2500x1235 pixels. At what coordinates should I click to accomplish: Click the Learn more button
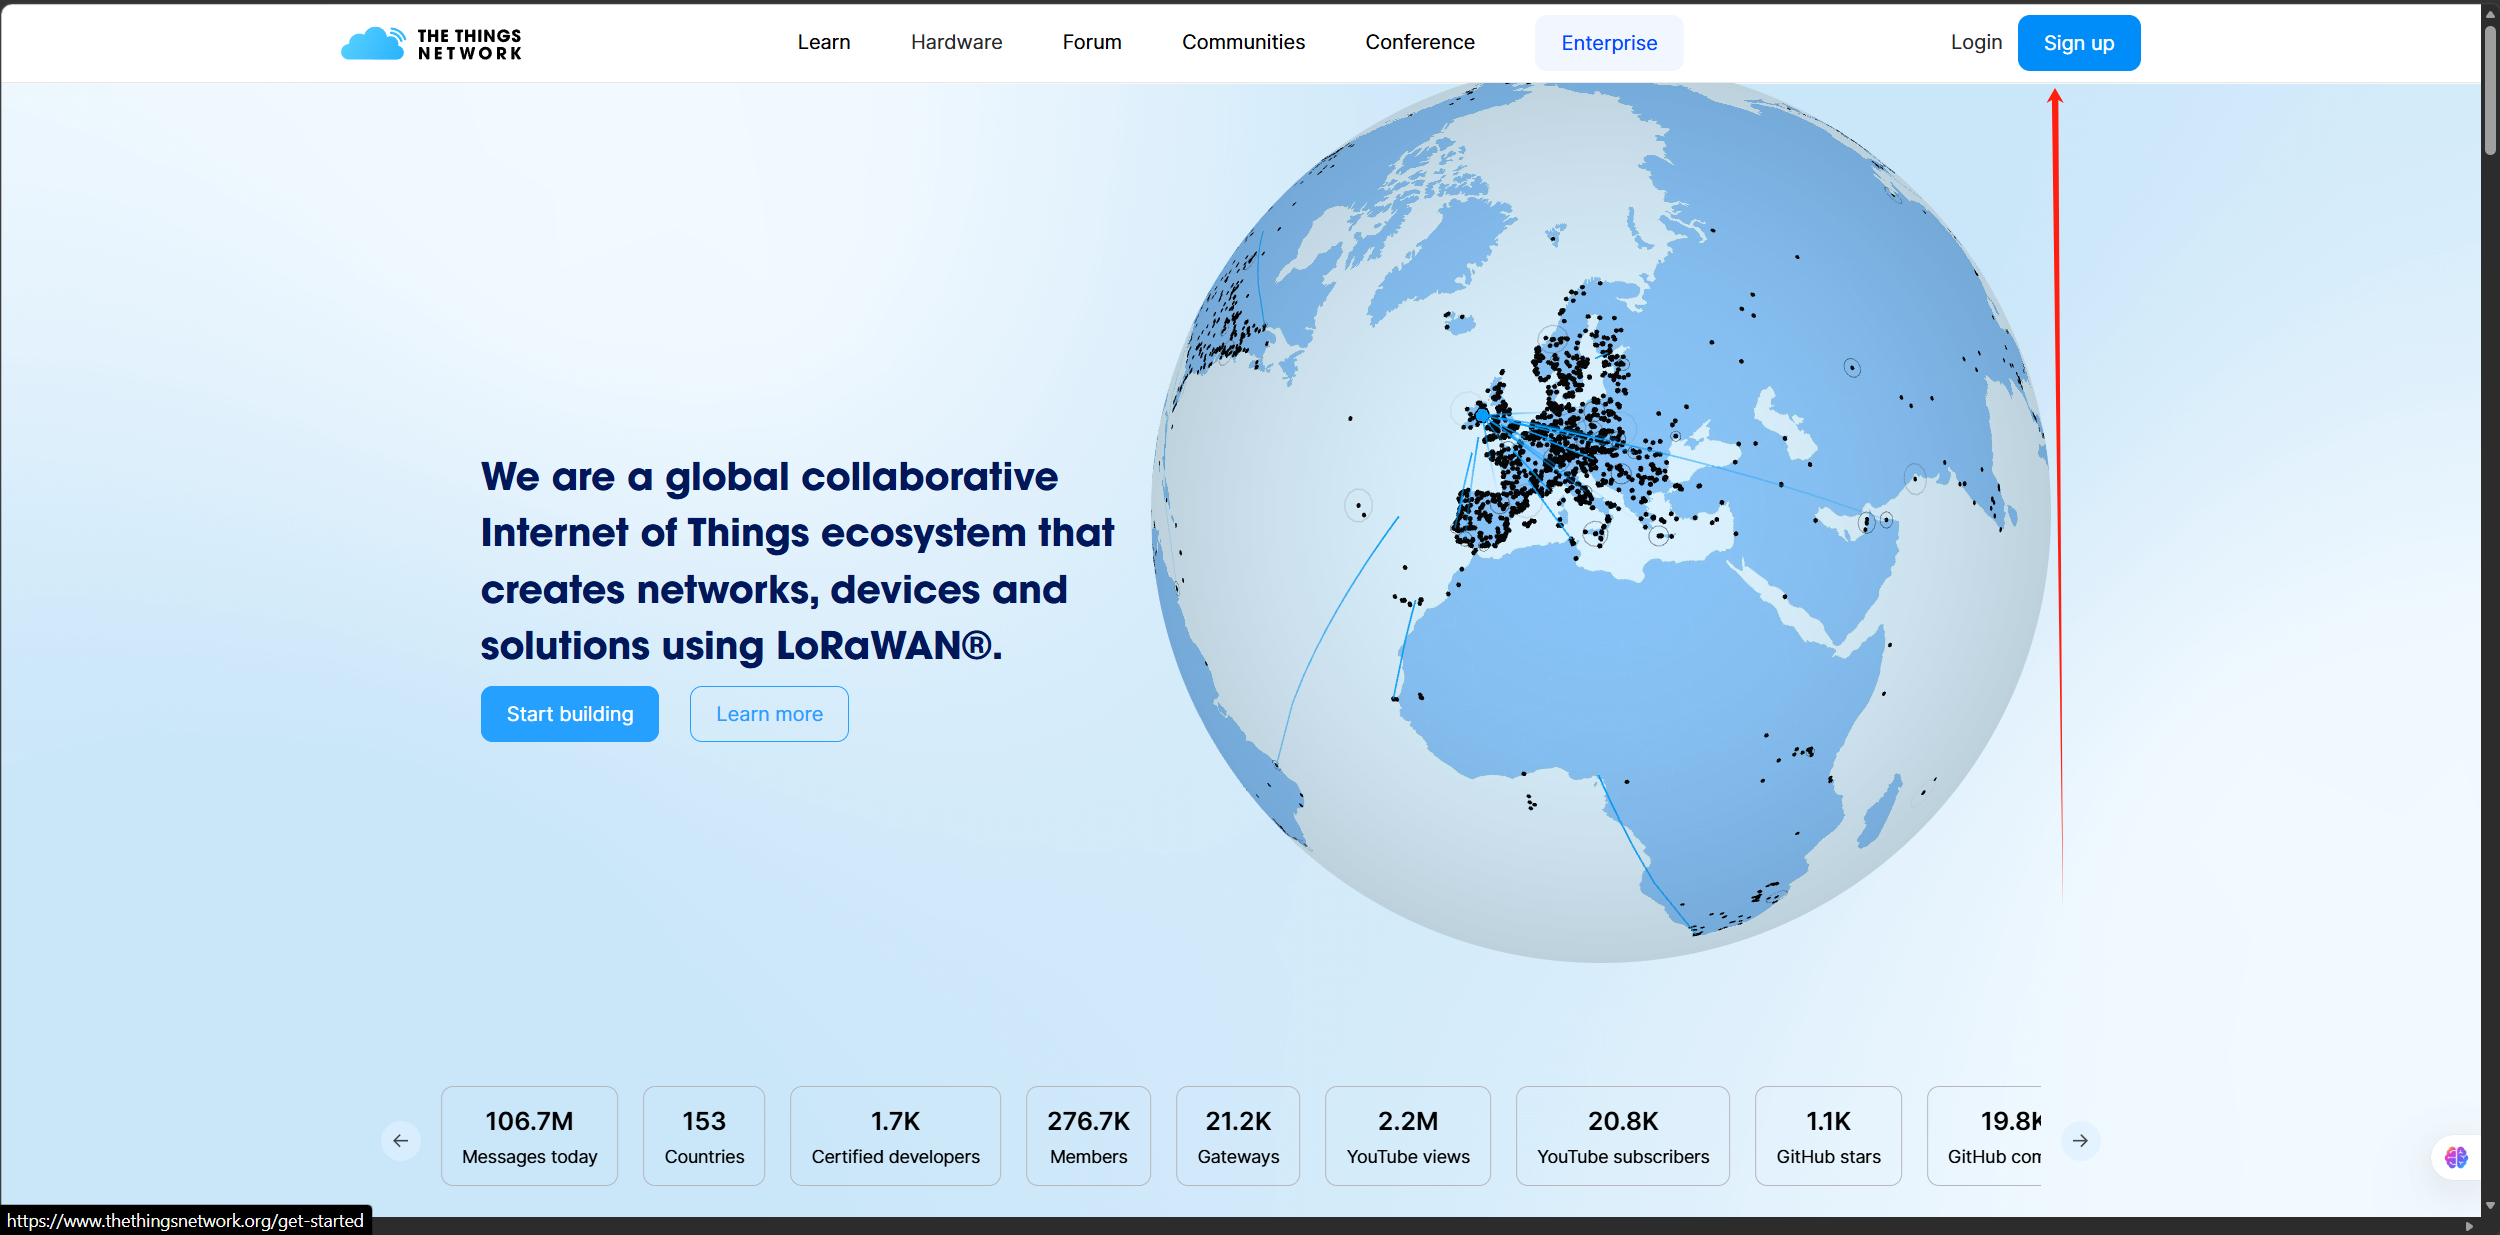click(x=769, y=714)
